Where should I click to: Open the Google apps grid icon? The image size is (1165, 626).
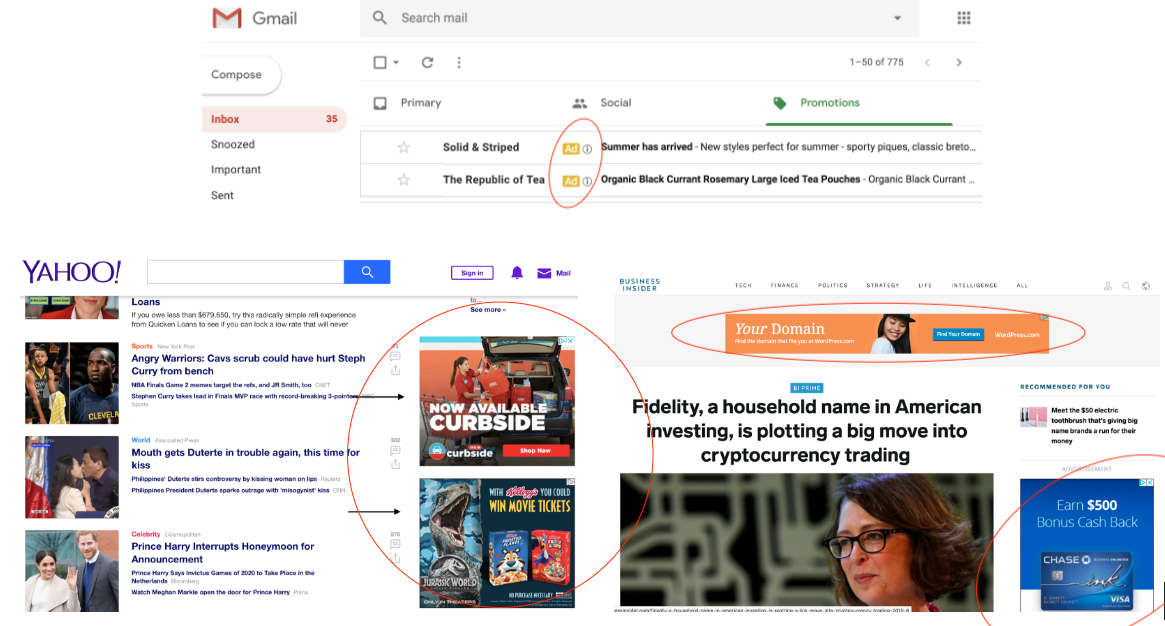tap(964, 18)
